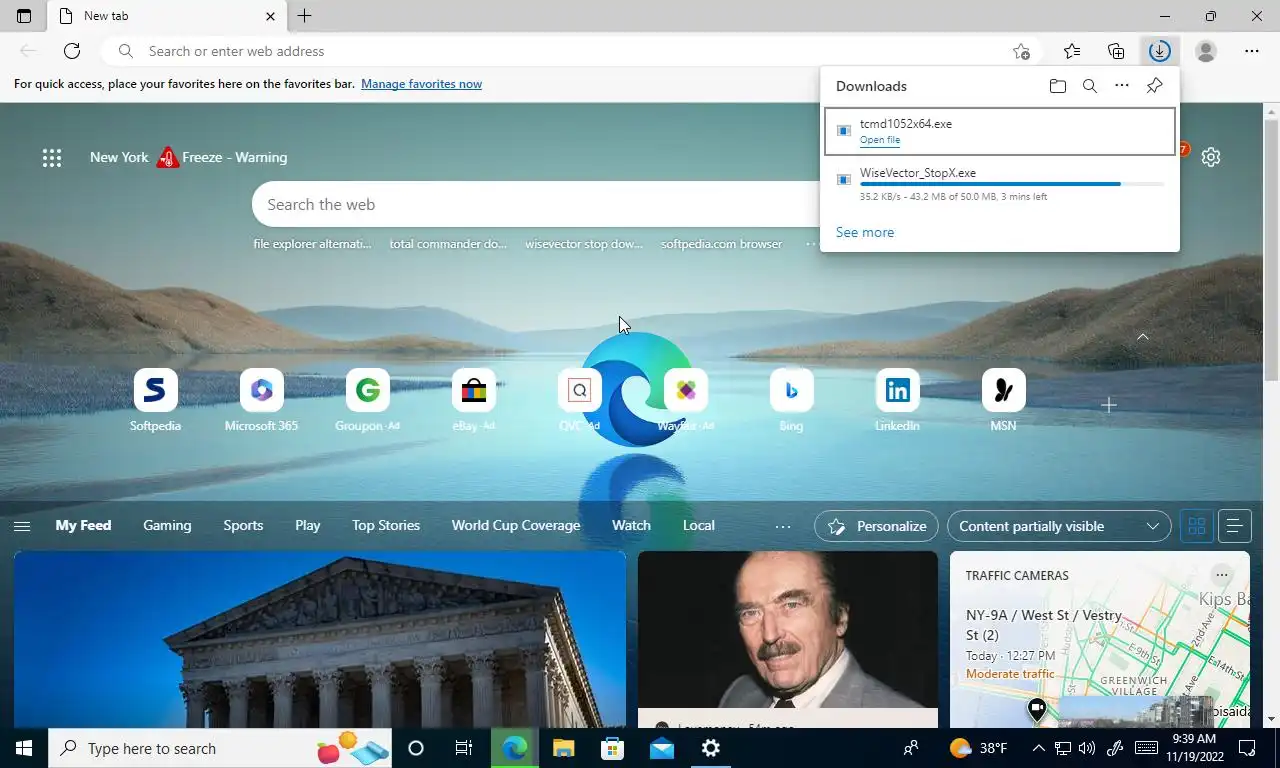
Task: Open Settings and more ellipsis menu
Action: click(x=1252, y=51)
